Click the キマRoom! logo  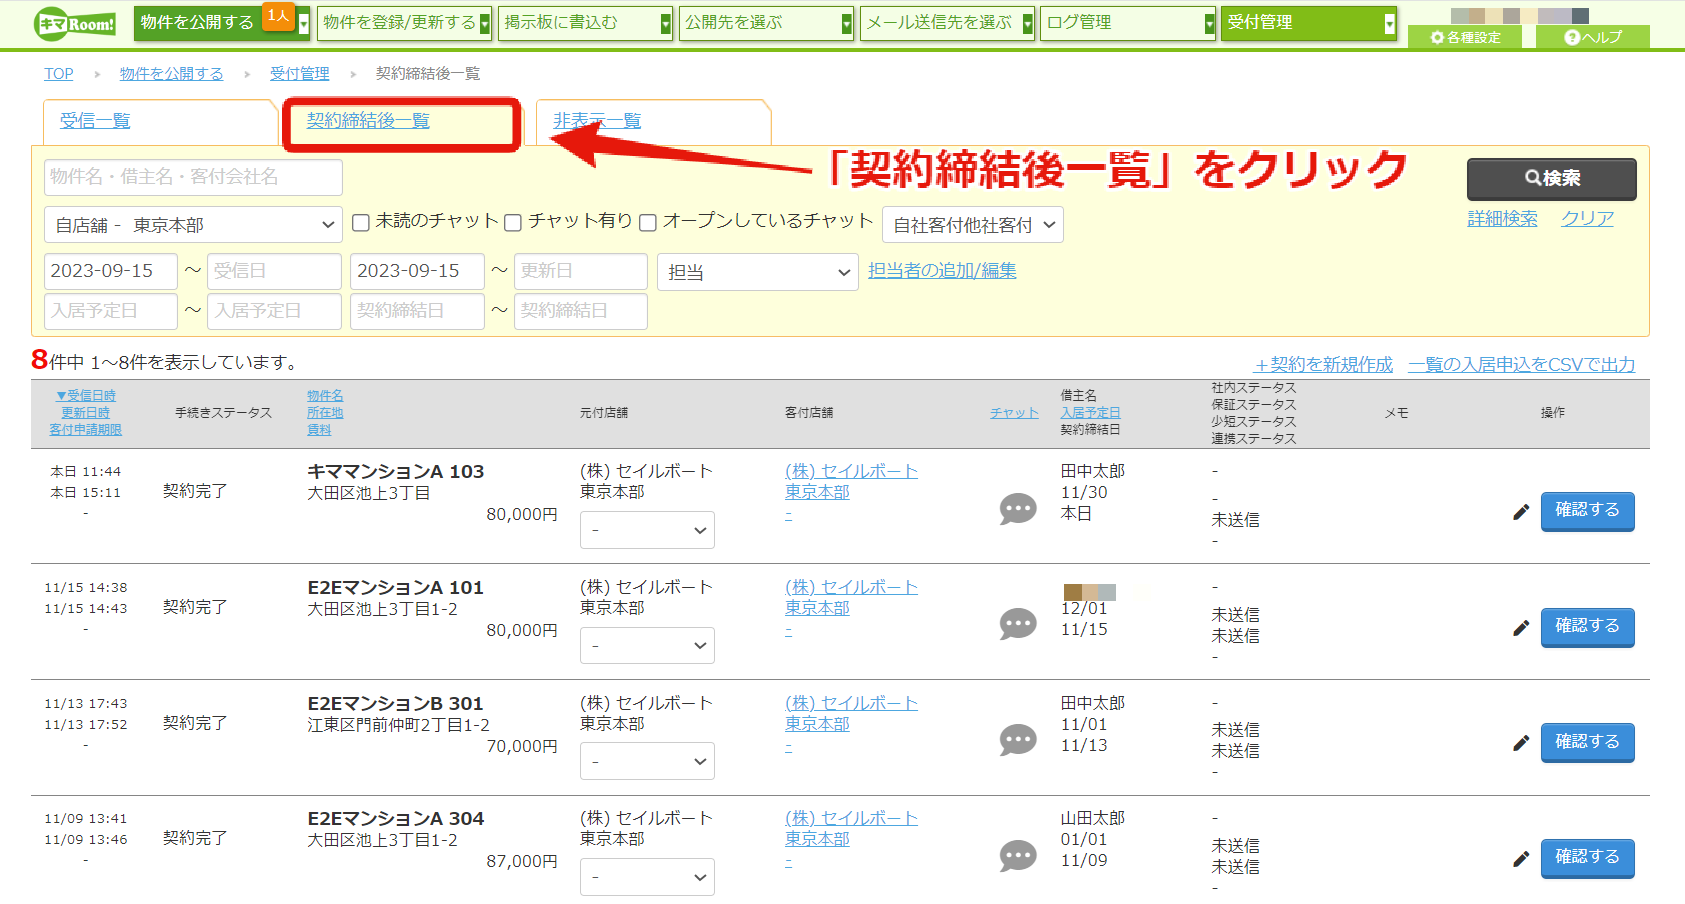click(x=75, y=23)
